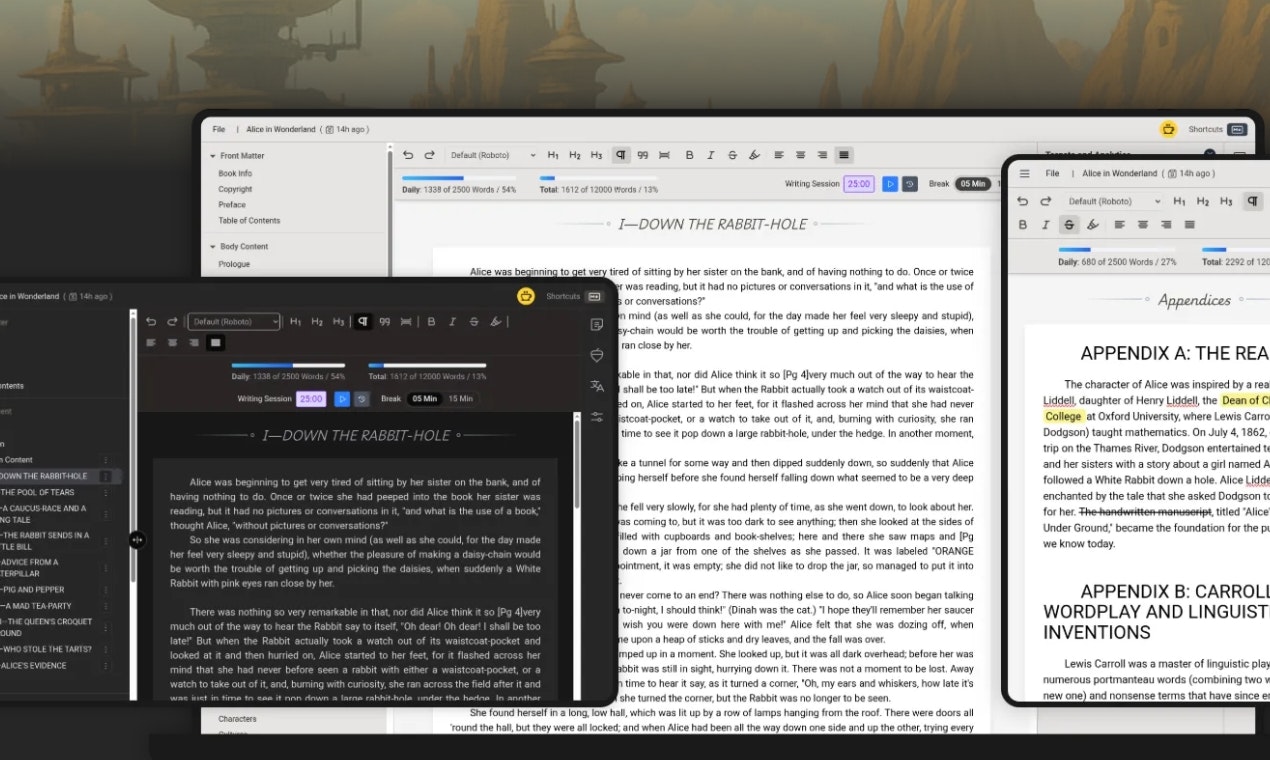Apply Heading 1 in the dark window
Screen dimensions: 1270x760
(295, 321)
